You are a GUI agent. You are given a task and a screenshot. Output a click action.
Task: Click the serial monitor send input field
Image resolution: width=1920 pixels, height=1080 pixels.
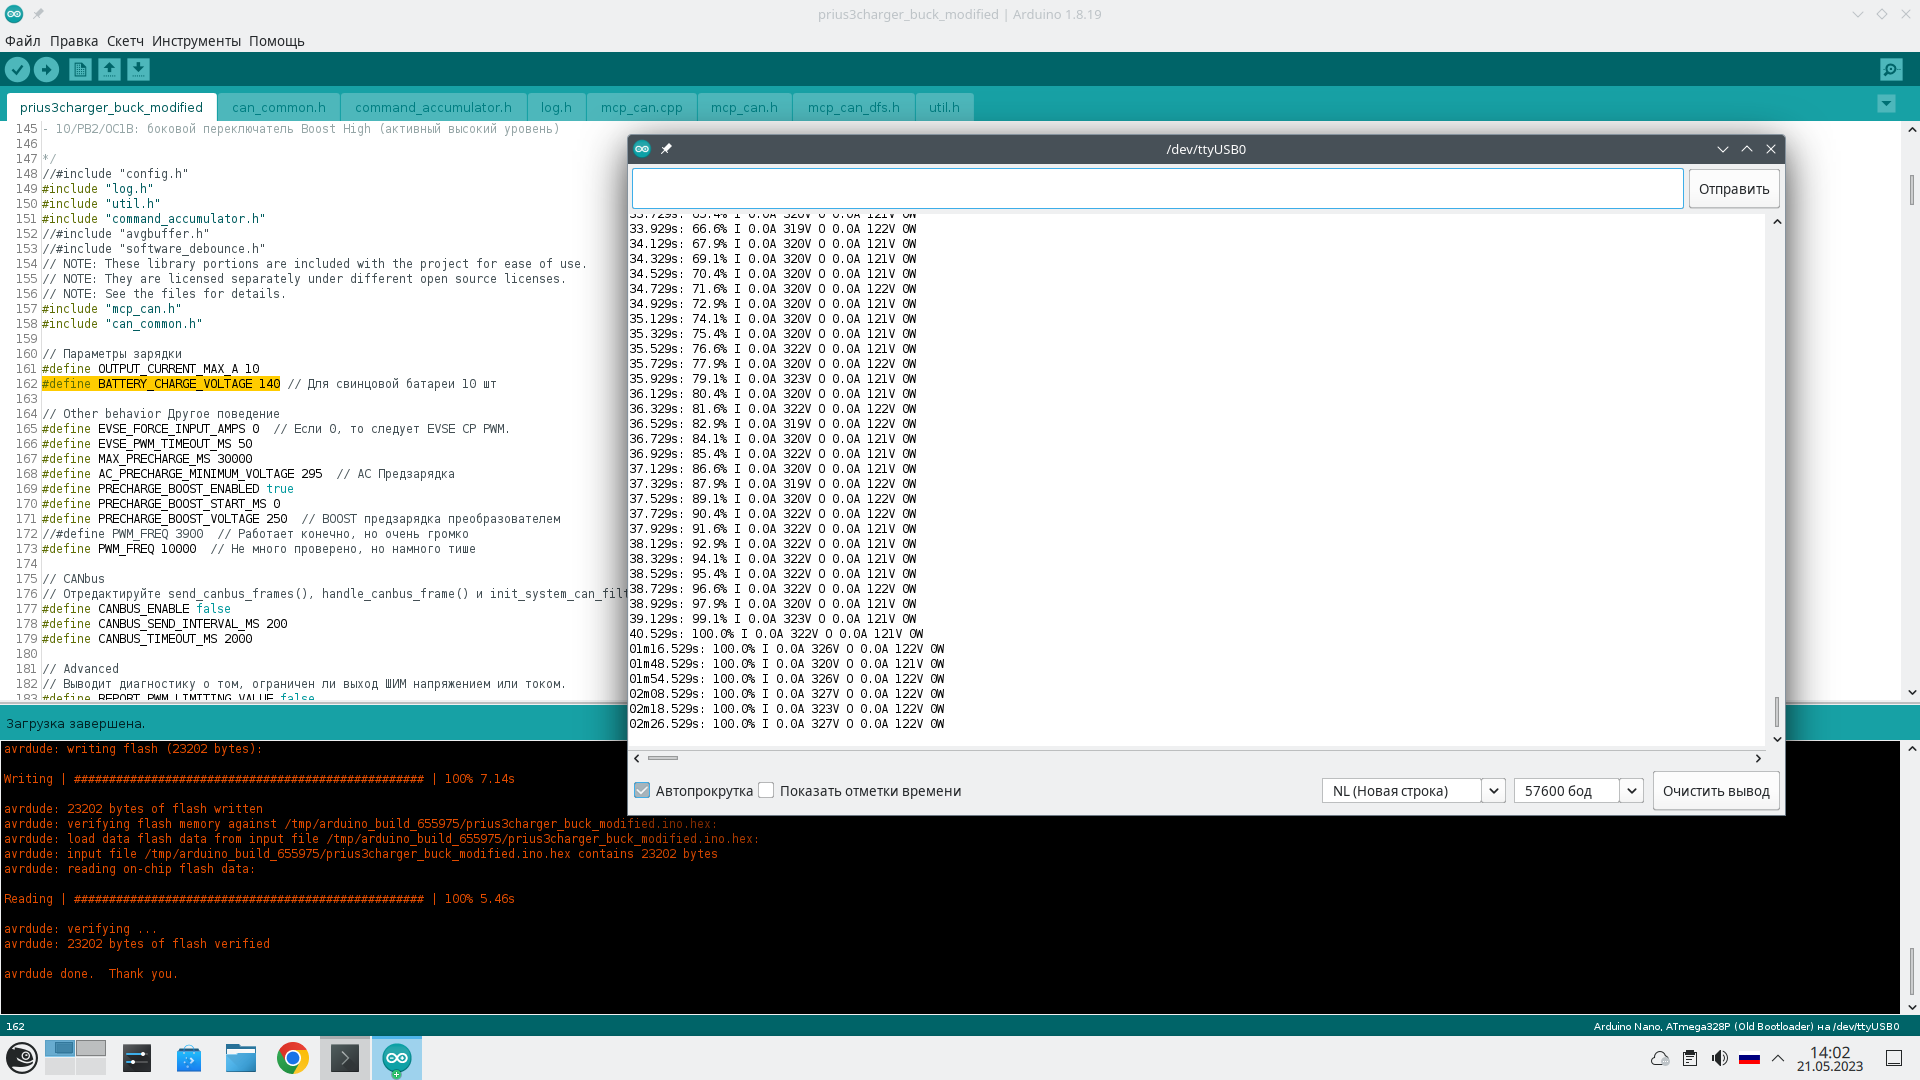tap(1157, 189)
